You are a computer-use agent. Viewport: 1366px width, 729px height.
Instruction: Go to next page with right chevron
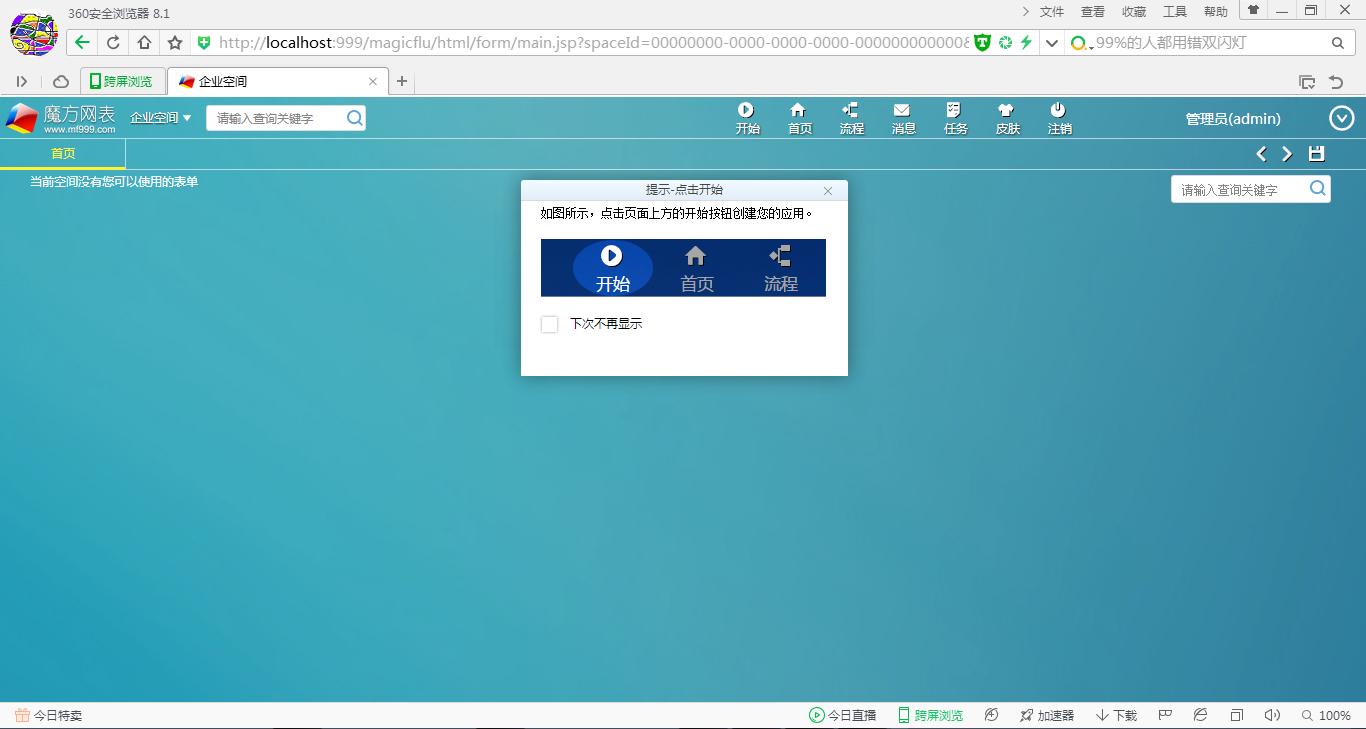1287,154
